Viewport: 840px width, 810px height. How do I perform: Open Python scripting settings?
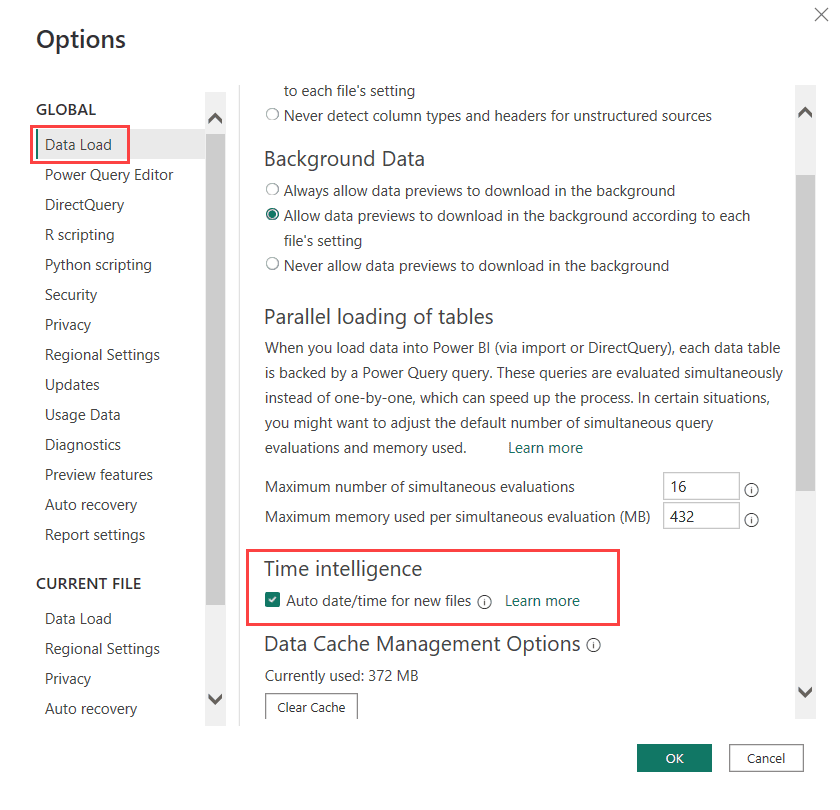click(x=98, y=265)
